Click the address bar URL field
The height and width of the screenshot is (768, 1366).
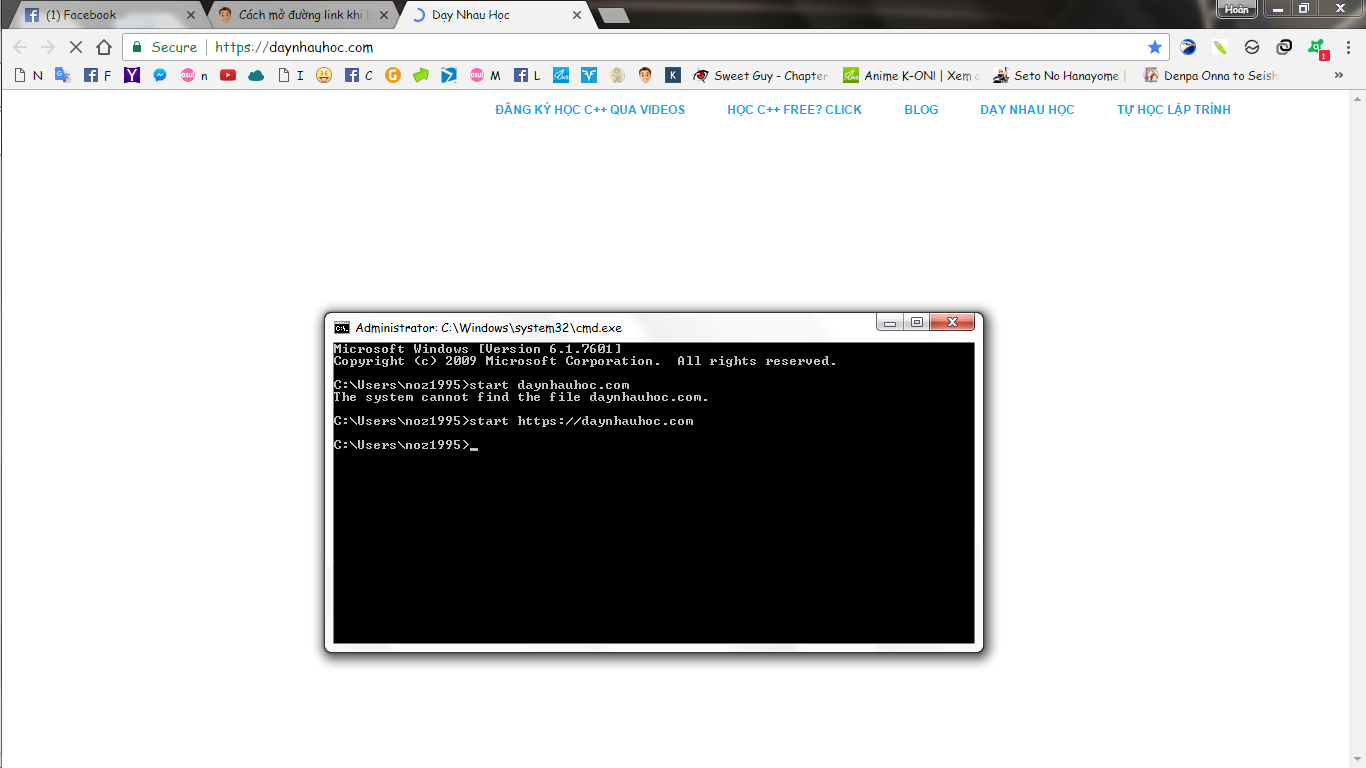650,47
